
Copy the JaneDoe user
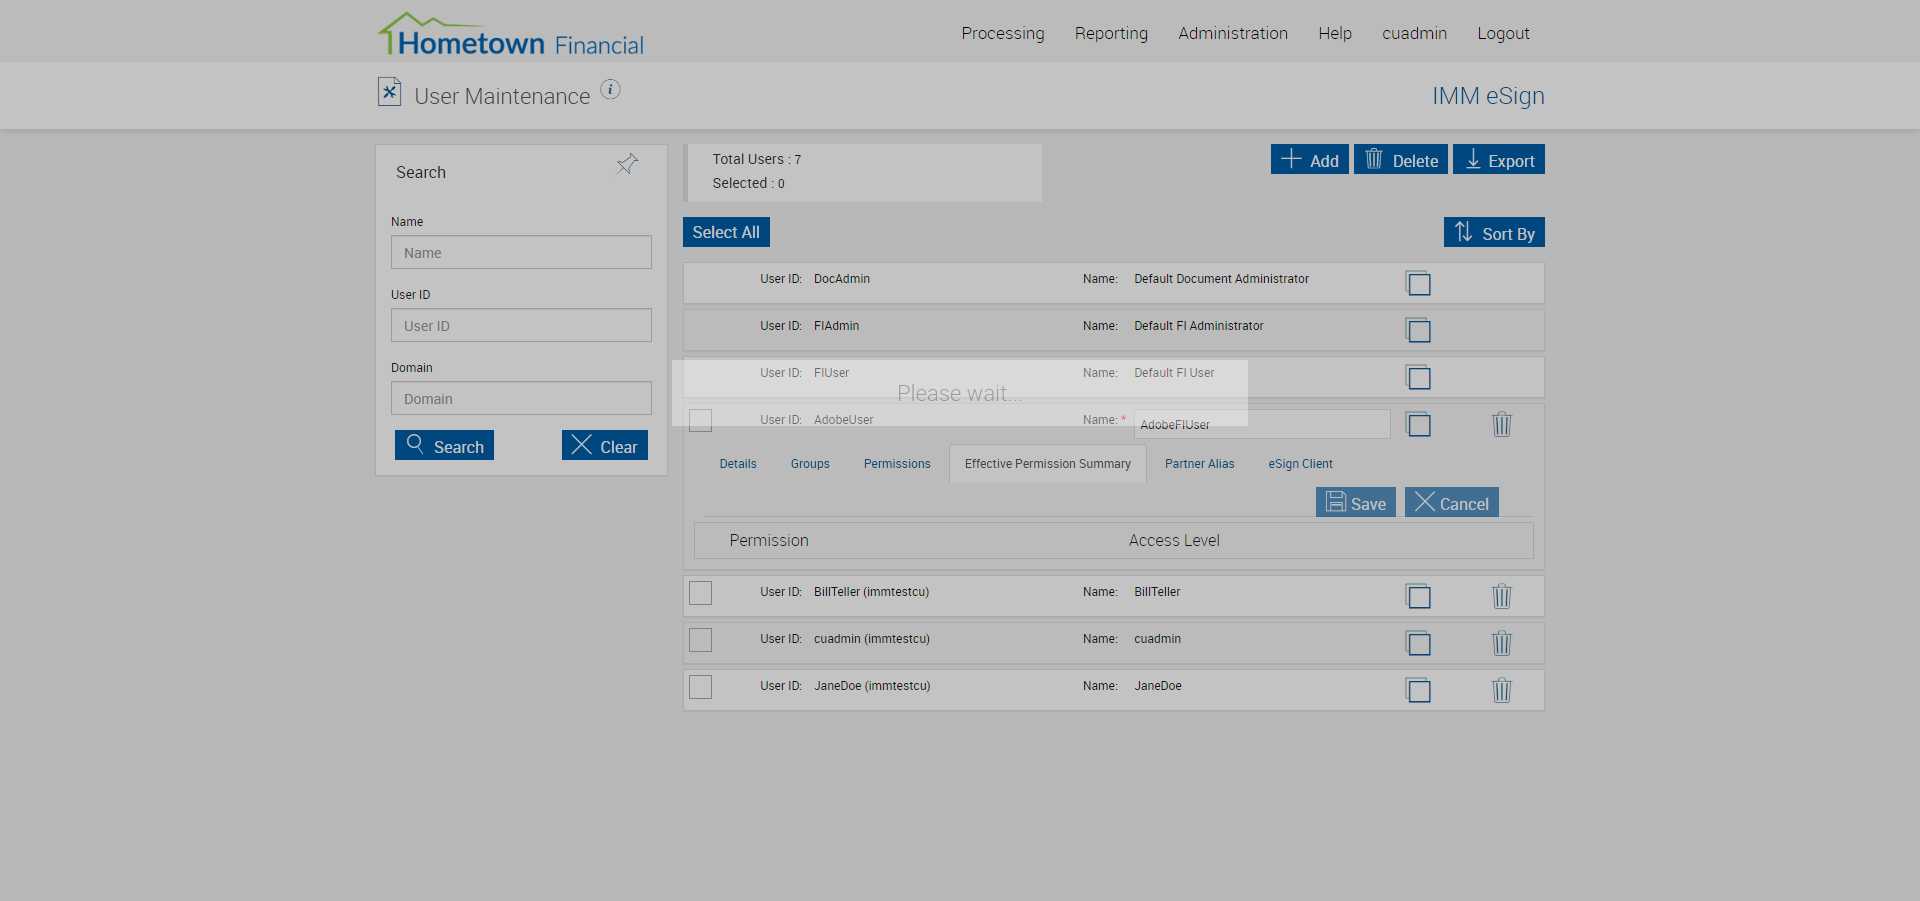pos(1418,690)
